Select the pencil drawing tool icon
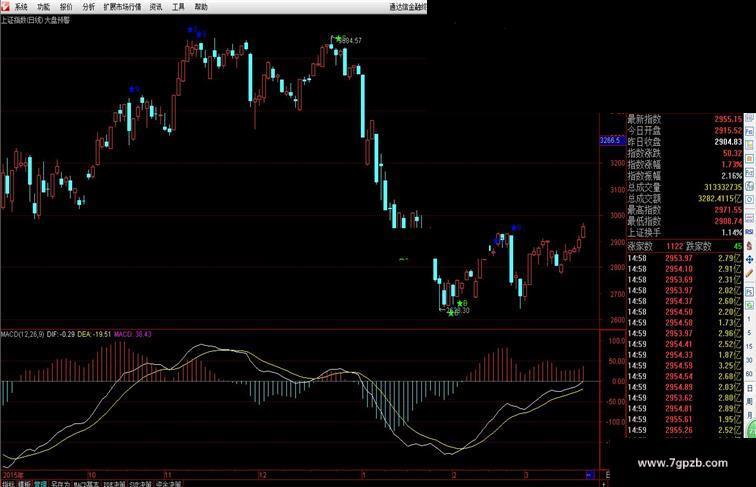Viewport: 756px width, 487px height. 750,273
